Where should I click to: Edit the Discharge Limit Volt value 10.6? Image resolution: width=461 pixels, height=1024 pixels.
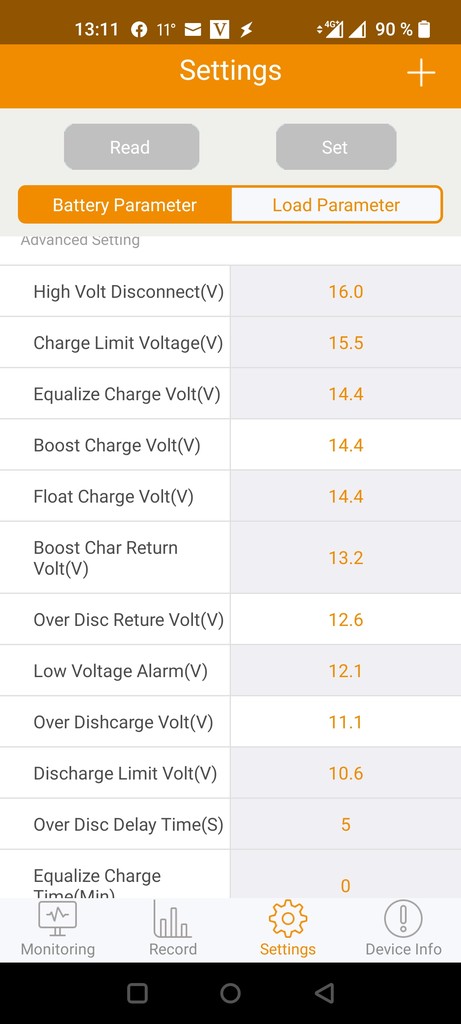click(x=345, y=773)
